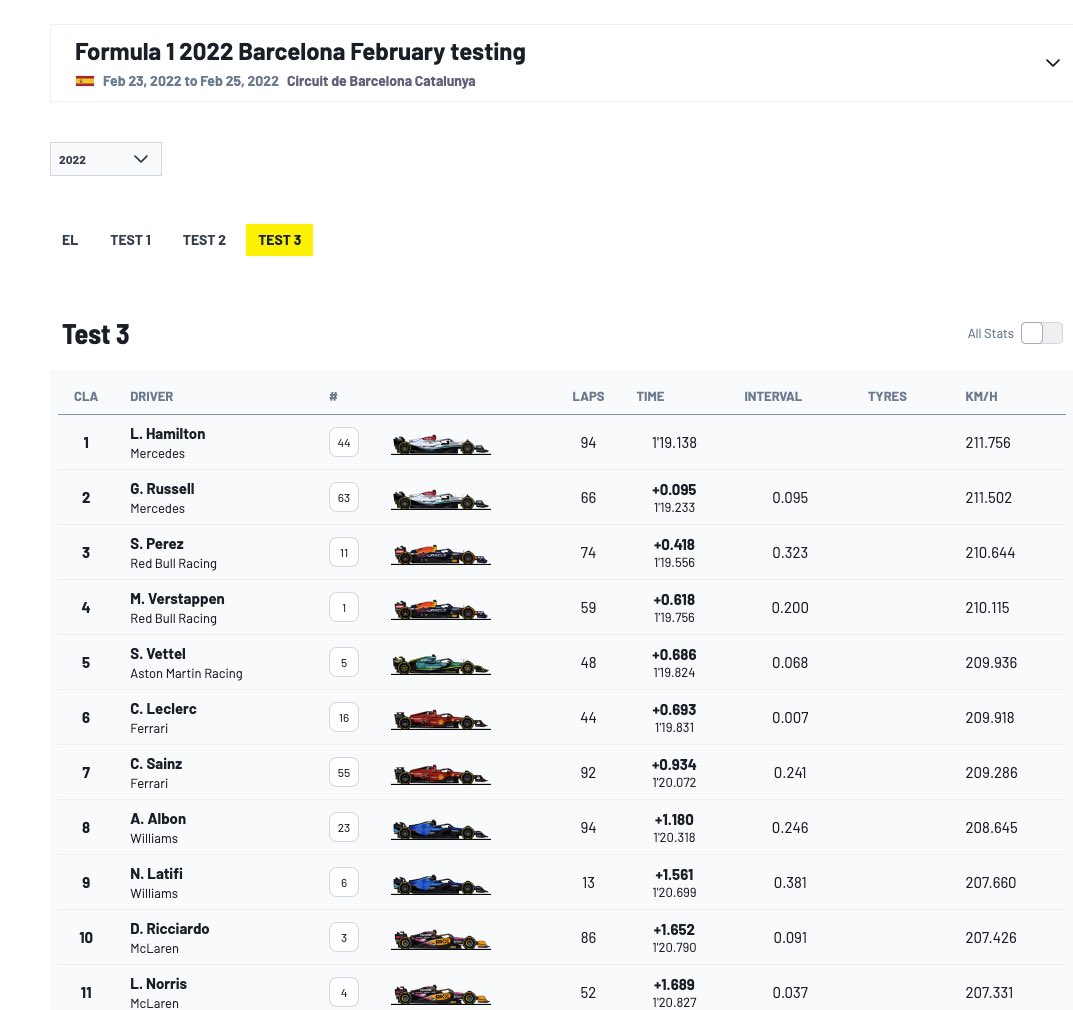This screenshot has width=1073, height=1010.
Task: Switch to the EL tab
Action: coord(70,240)
